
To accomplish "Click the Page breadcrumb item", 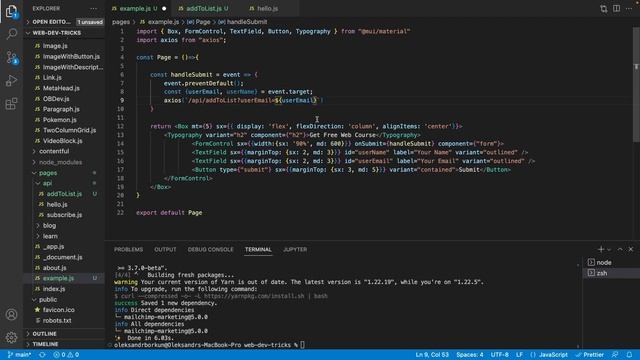I will (x=199, y=22).
